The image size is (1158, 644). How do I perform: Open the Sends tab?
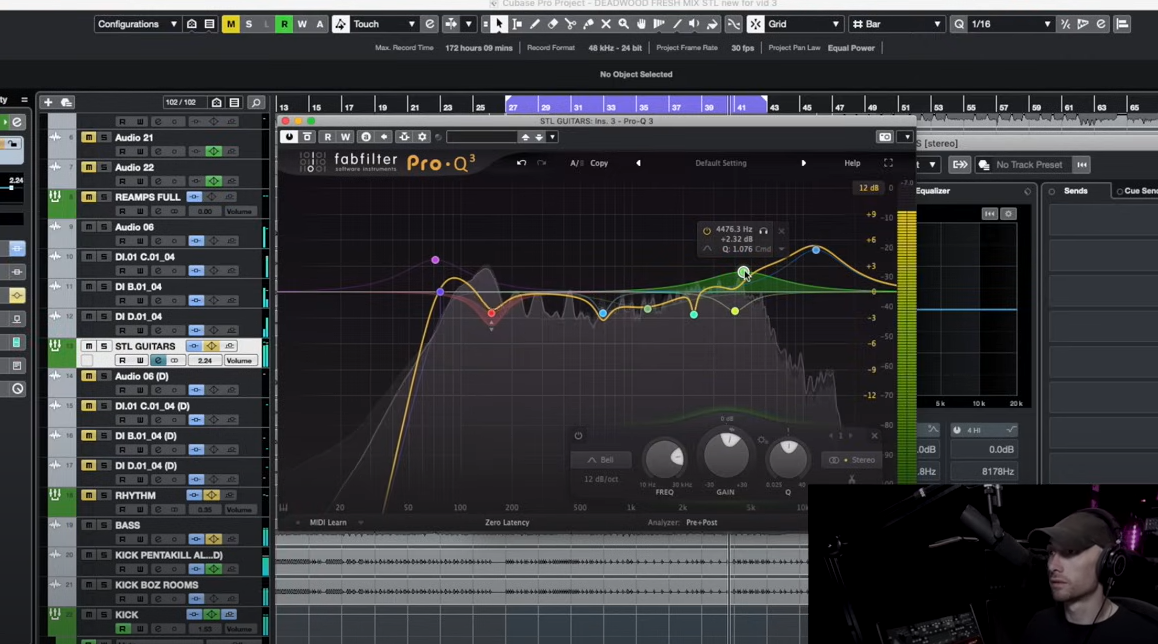(1075, 191)
